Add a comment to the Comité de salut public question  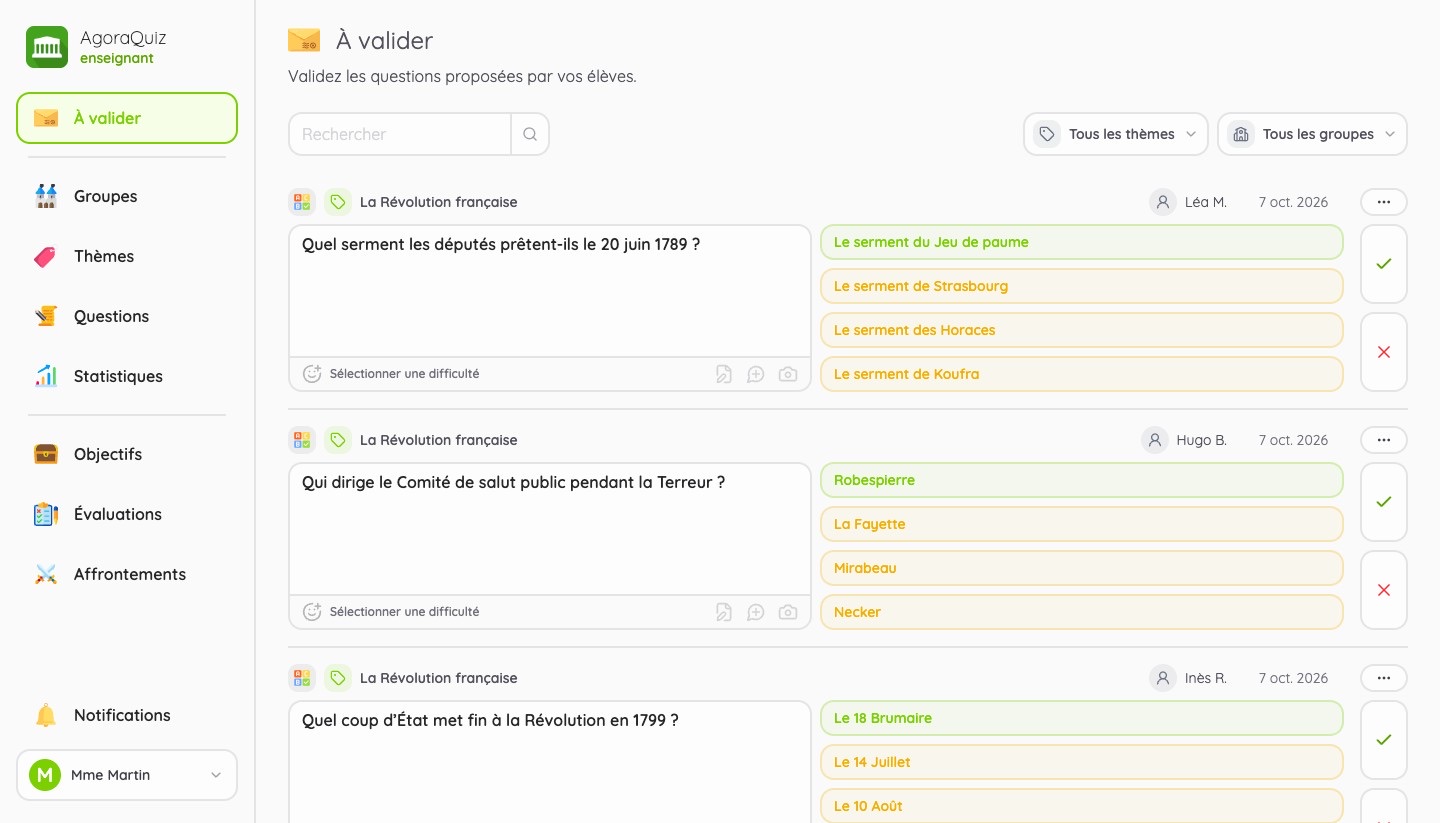click(x=756, y=612)
